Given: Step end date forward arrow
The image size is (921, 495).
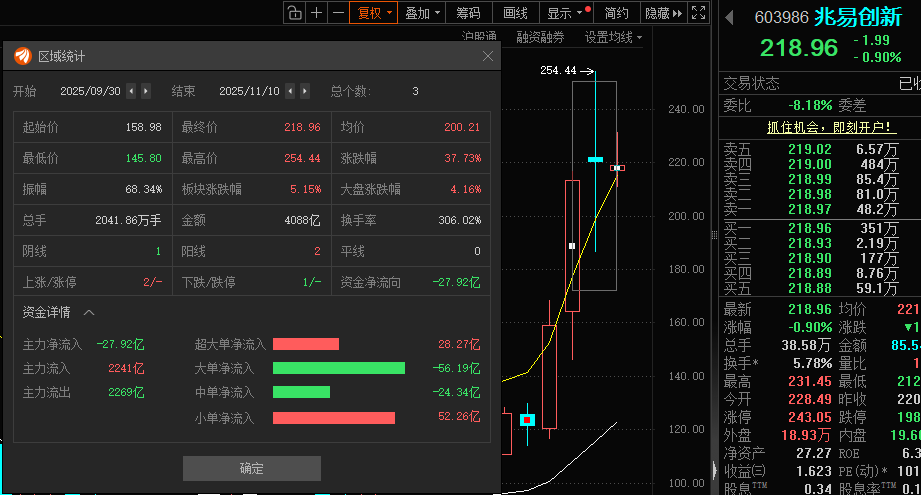Looking at the screenshot, I should pos(304,91).
